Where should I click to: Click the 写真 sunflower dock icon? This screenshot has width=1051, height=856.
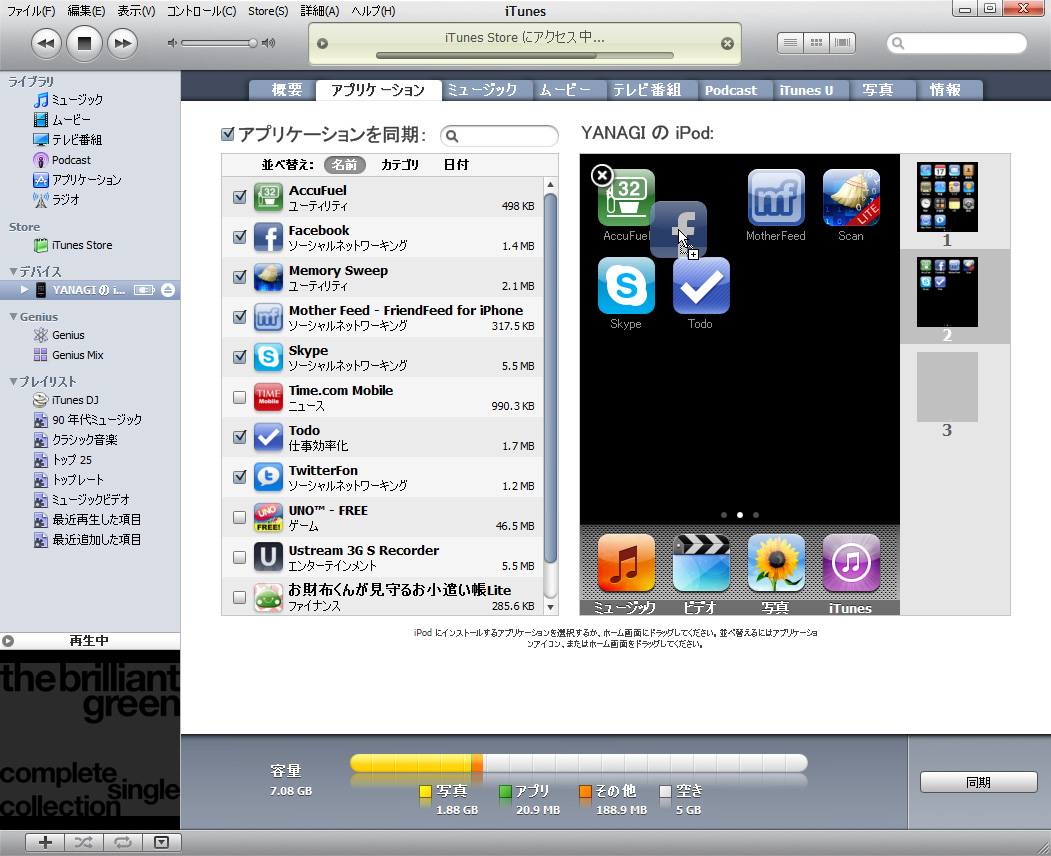click(776, 563)
